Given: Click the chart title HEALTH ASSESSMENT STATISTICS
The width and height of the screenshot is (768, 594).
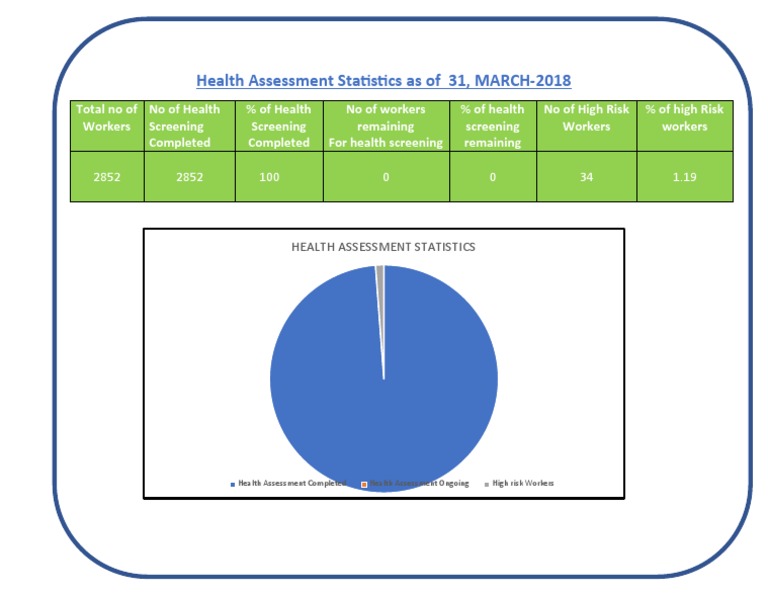Looking at the screenshot, I should (383, 247).
